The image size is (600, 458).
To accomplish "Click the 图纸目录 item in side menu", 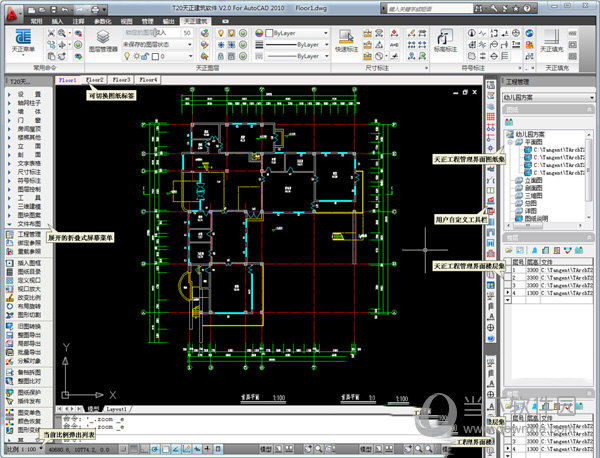I will click(x=29, y=272).
